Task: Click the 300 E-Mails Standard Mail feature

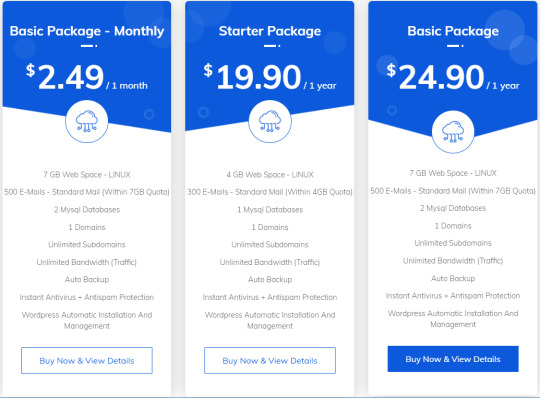Action: (270, 192)
